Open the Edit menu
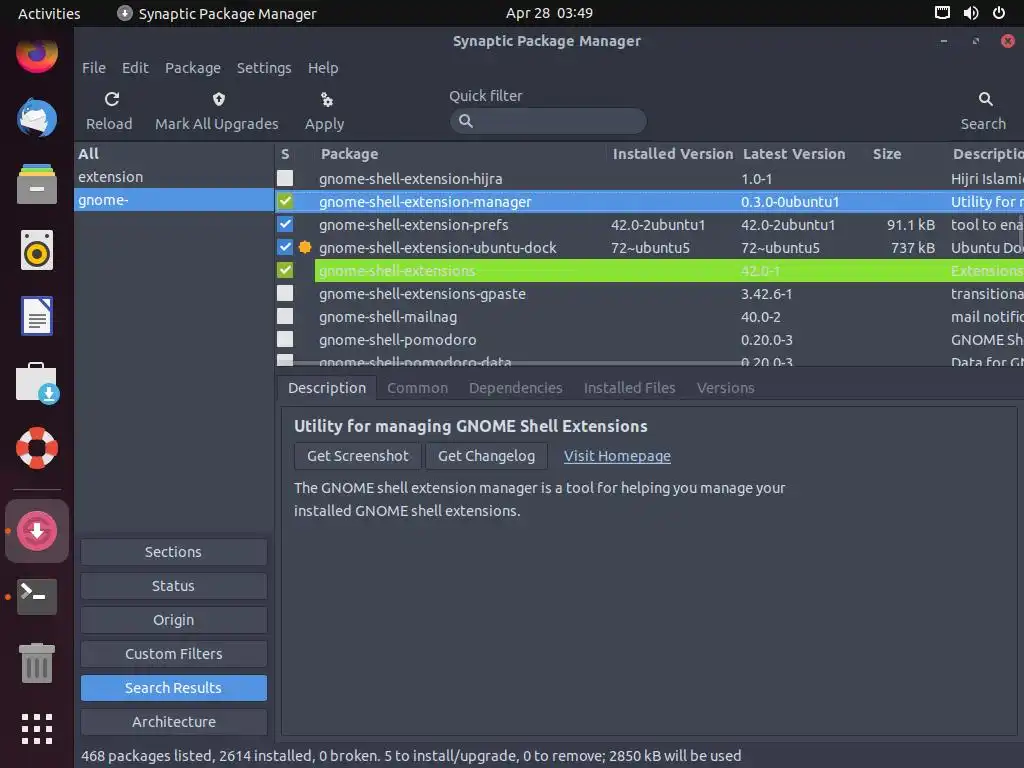The image size is (1024, 768). [x=135, y=68]
